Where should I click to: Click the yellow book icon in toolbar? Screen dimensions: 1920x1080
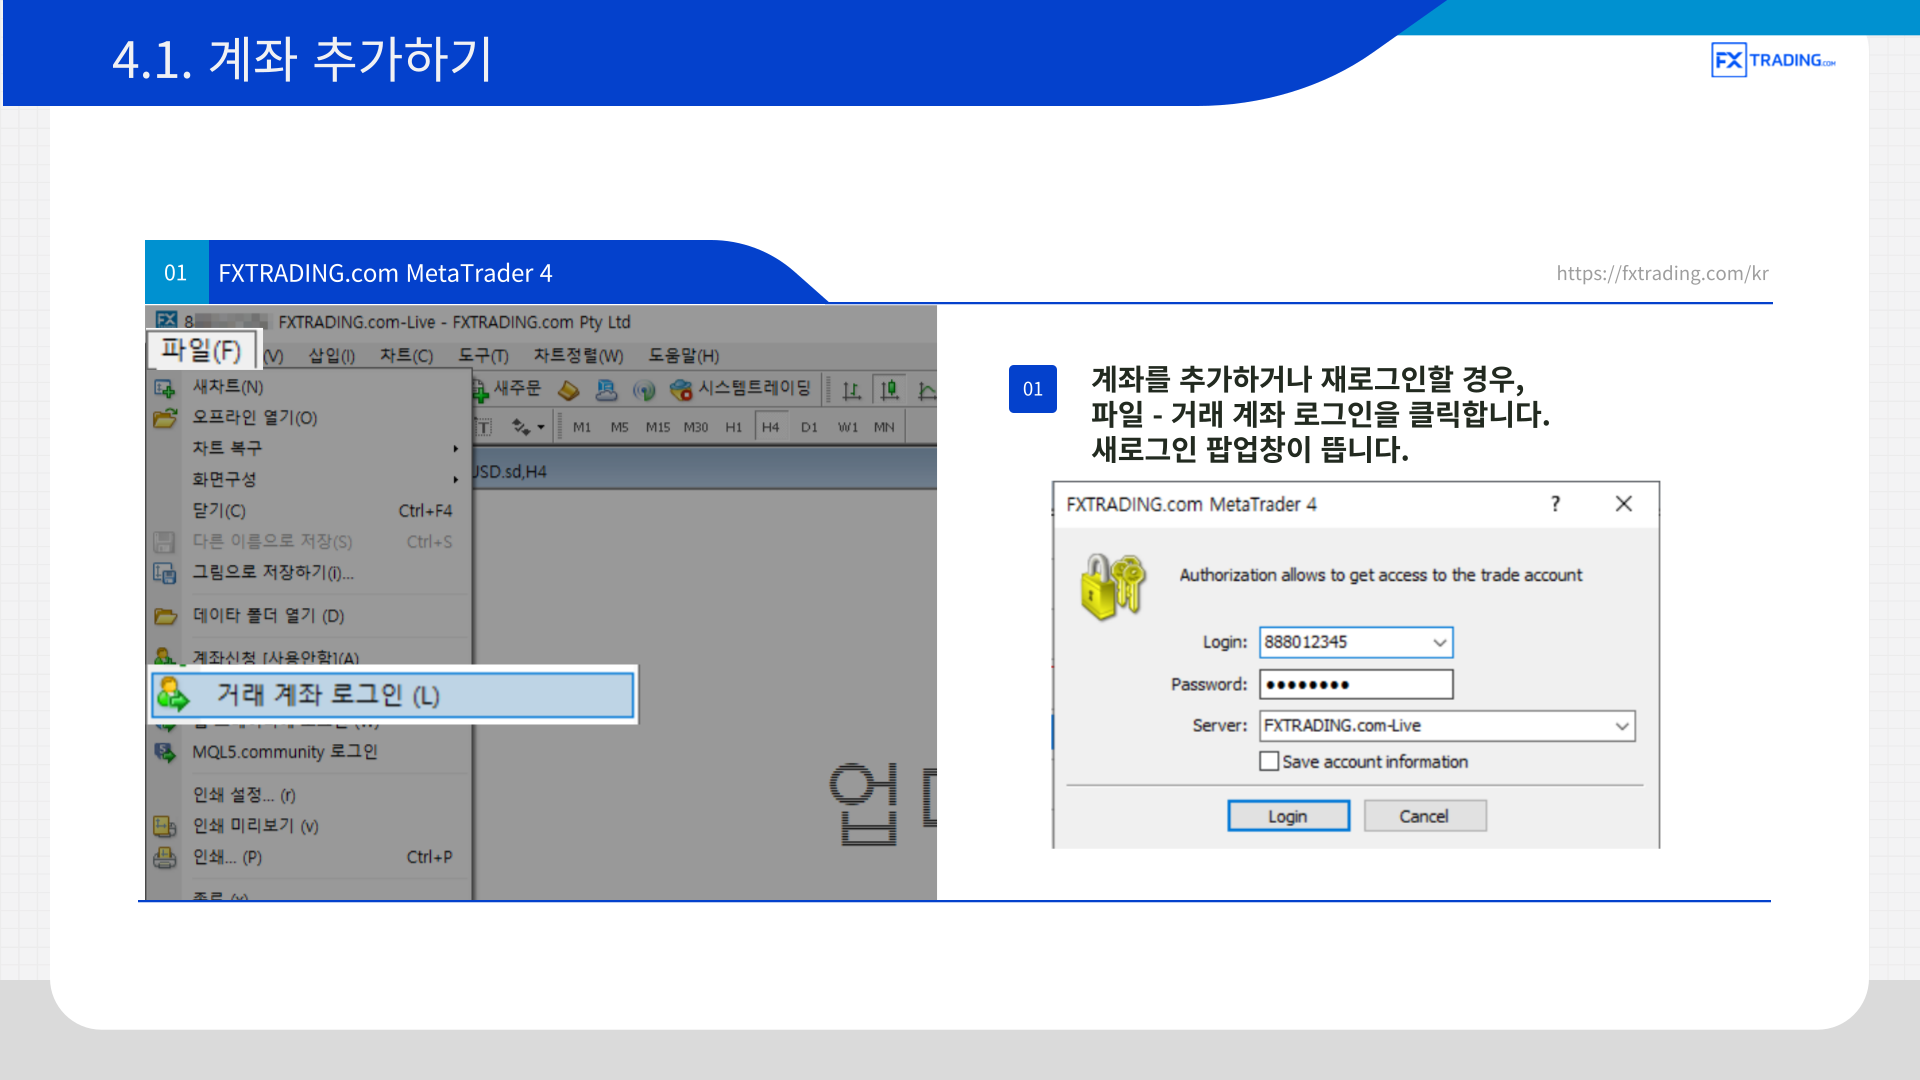(x=569, y=390)
